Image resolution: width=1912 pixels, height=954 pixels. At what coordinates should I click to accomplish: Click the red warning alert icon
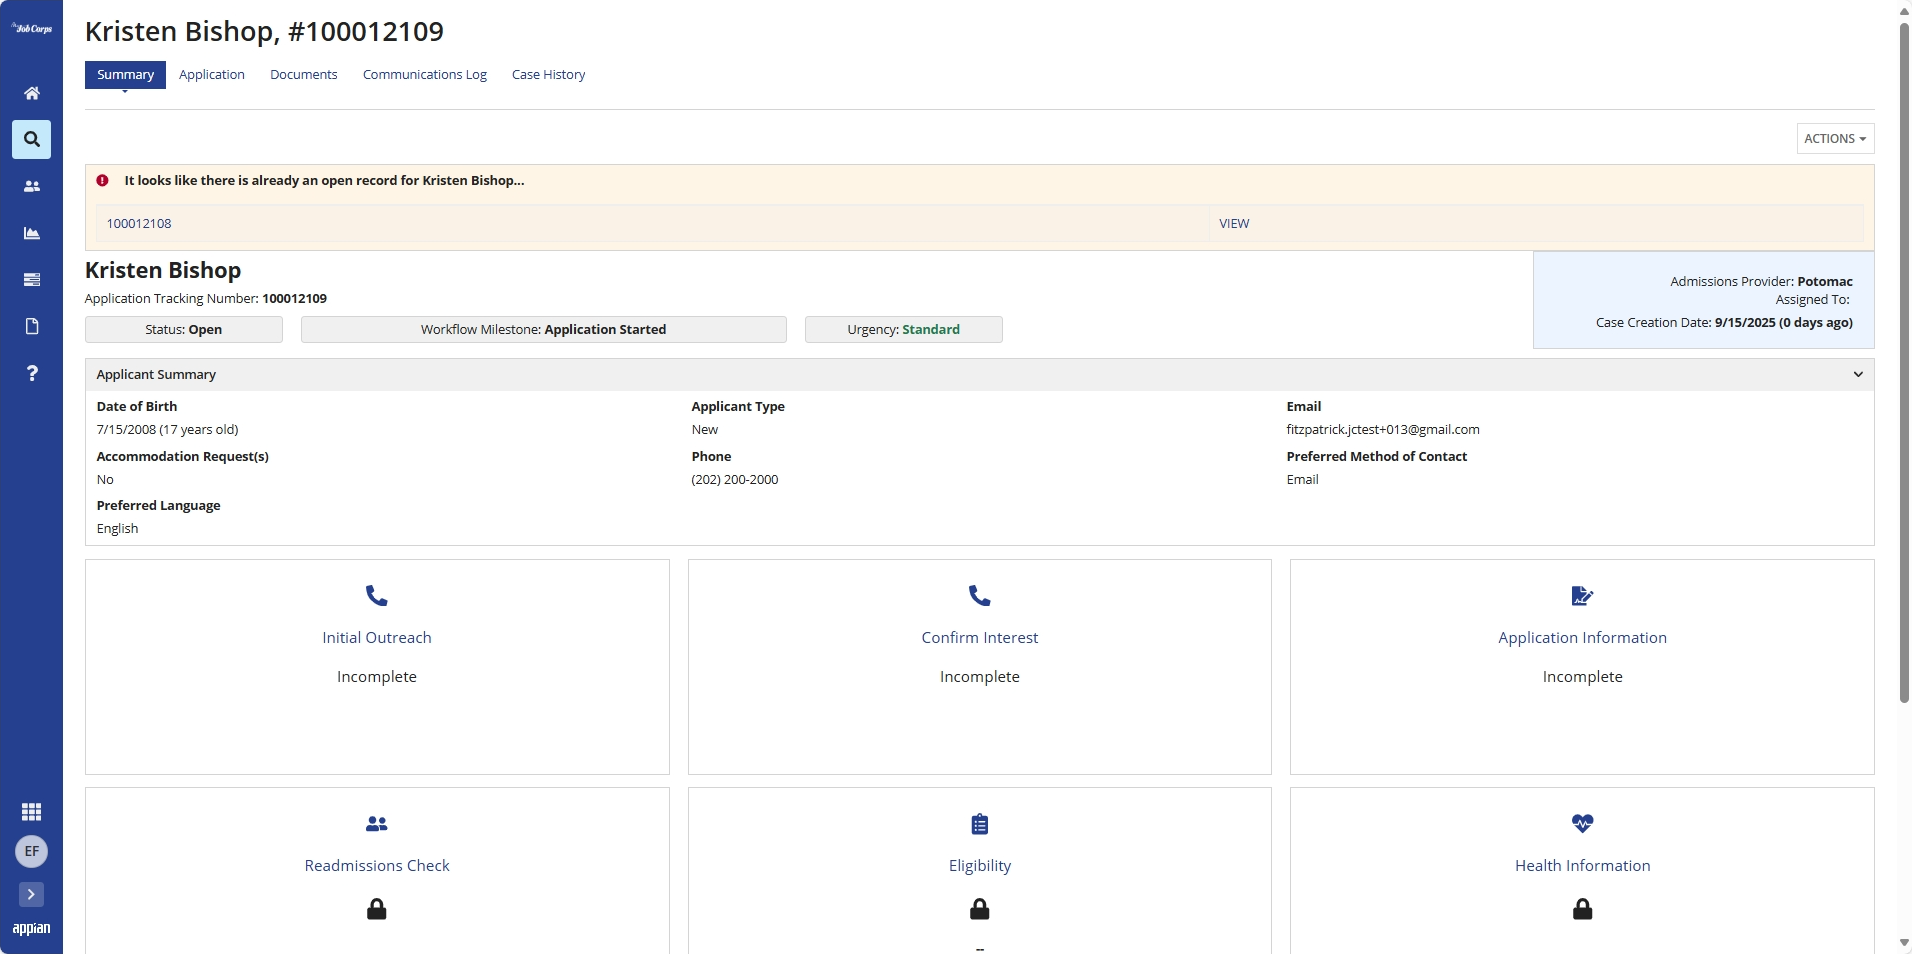(102, 181)
